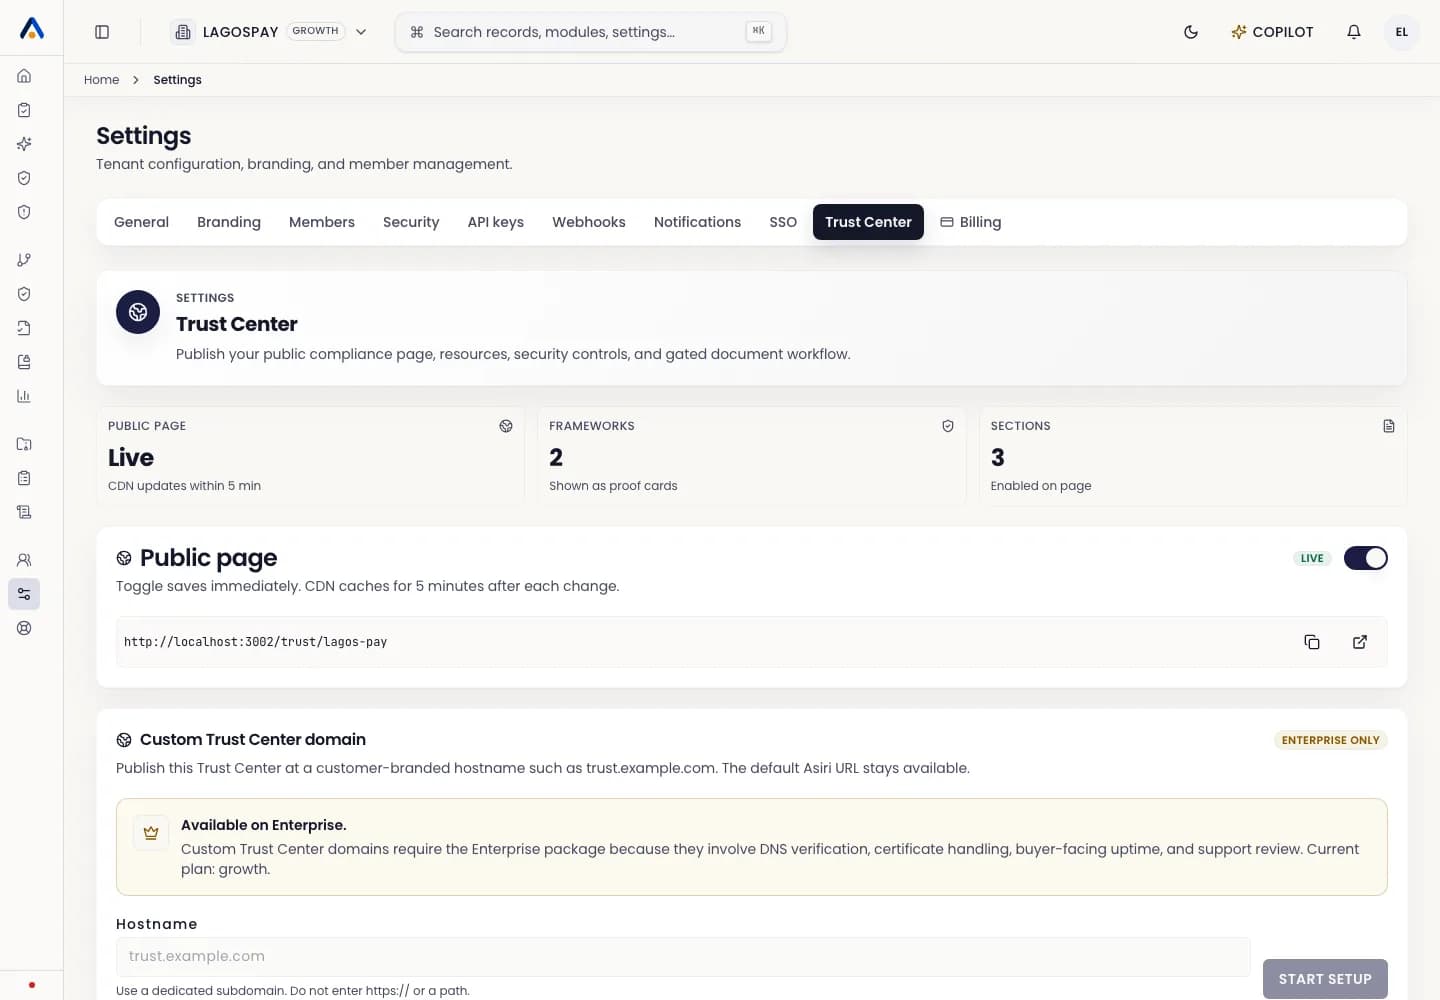
Task: Navigate to Home breadcrumb link
Action: tap(101, 80)
